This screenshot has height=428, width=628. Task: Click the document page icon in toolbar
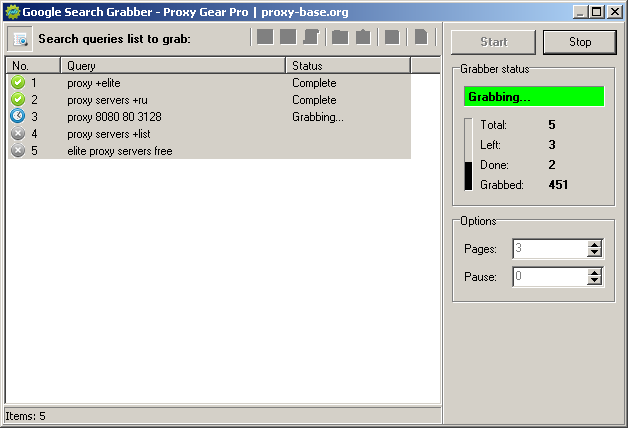click(x=421, y=38)
